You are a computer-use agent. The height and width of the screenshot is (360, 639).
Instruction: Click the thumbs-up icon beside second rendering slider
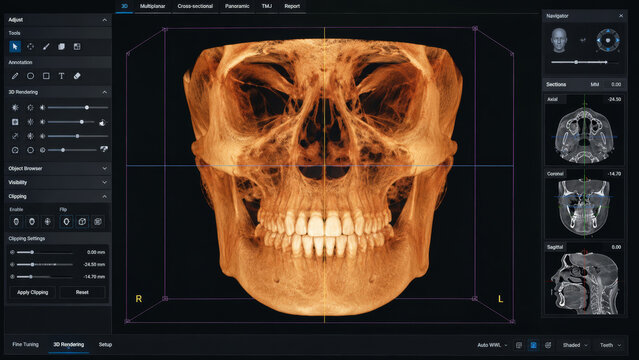tap(102, 122)
